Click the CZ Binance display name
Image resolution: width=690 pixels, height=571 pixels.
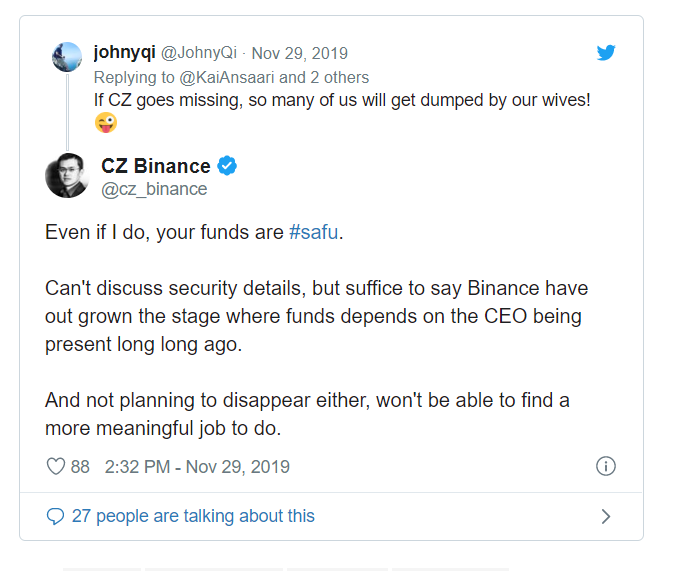[x=156, y=166]
